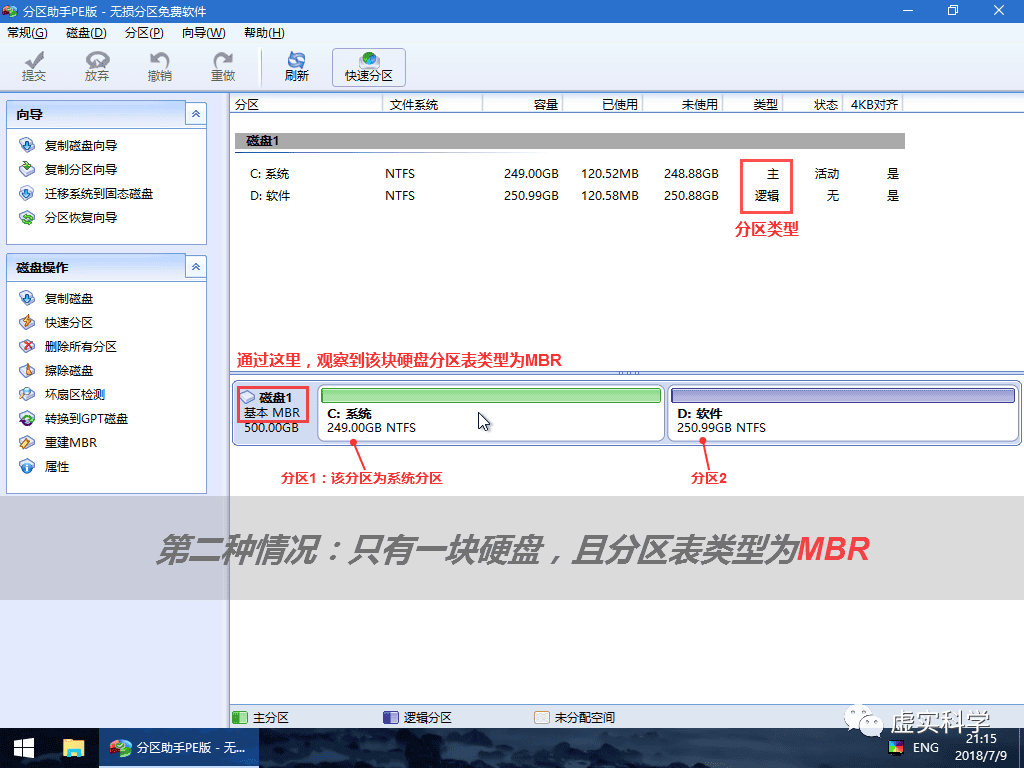This screenshot has width=1024, height=768.
Task: Collapse the 磁盘操作 panel chevron
Action: 196,267
